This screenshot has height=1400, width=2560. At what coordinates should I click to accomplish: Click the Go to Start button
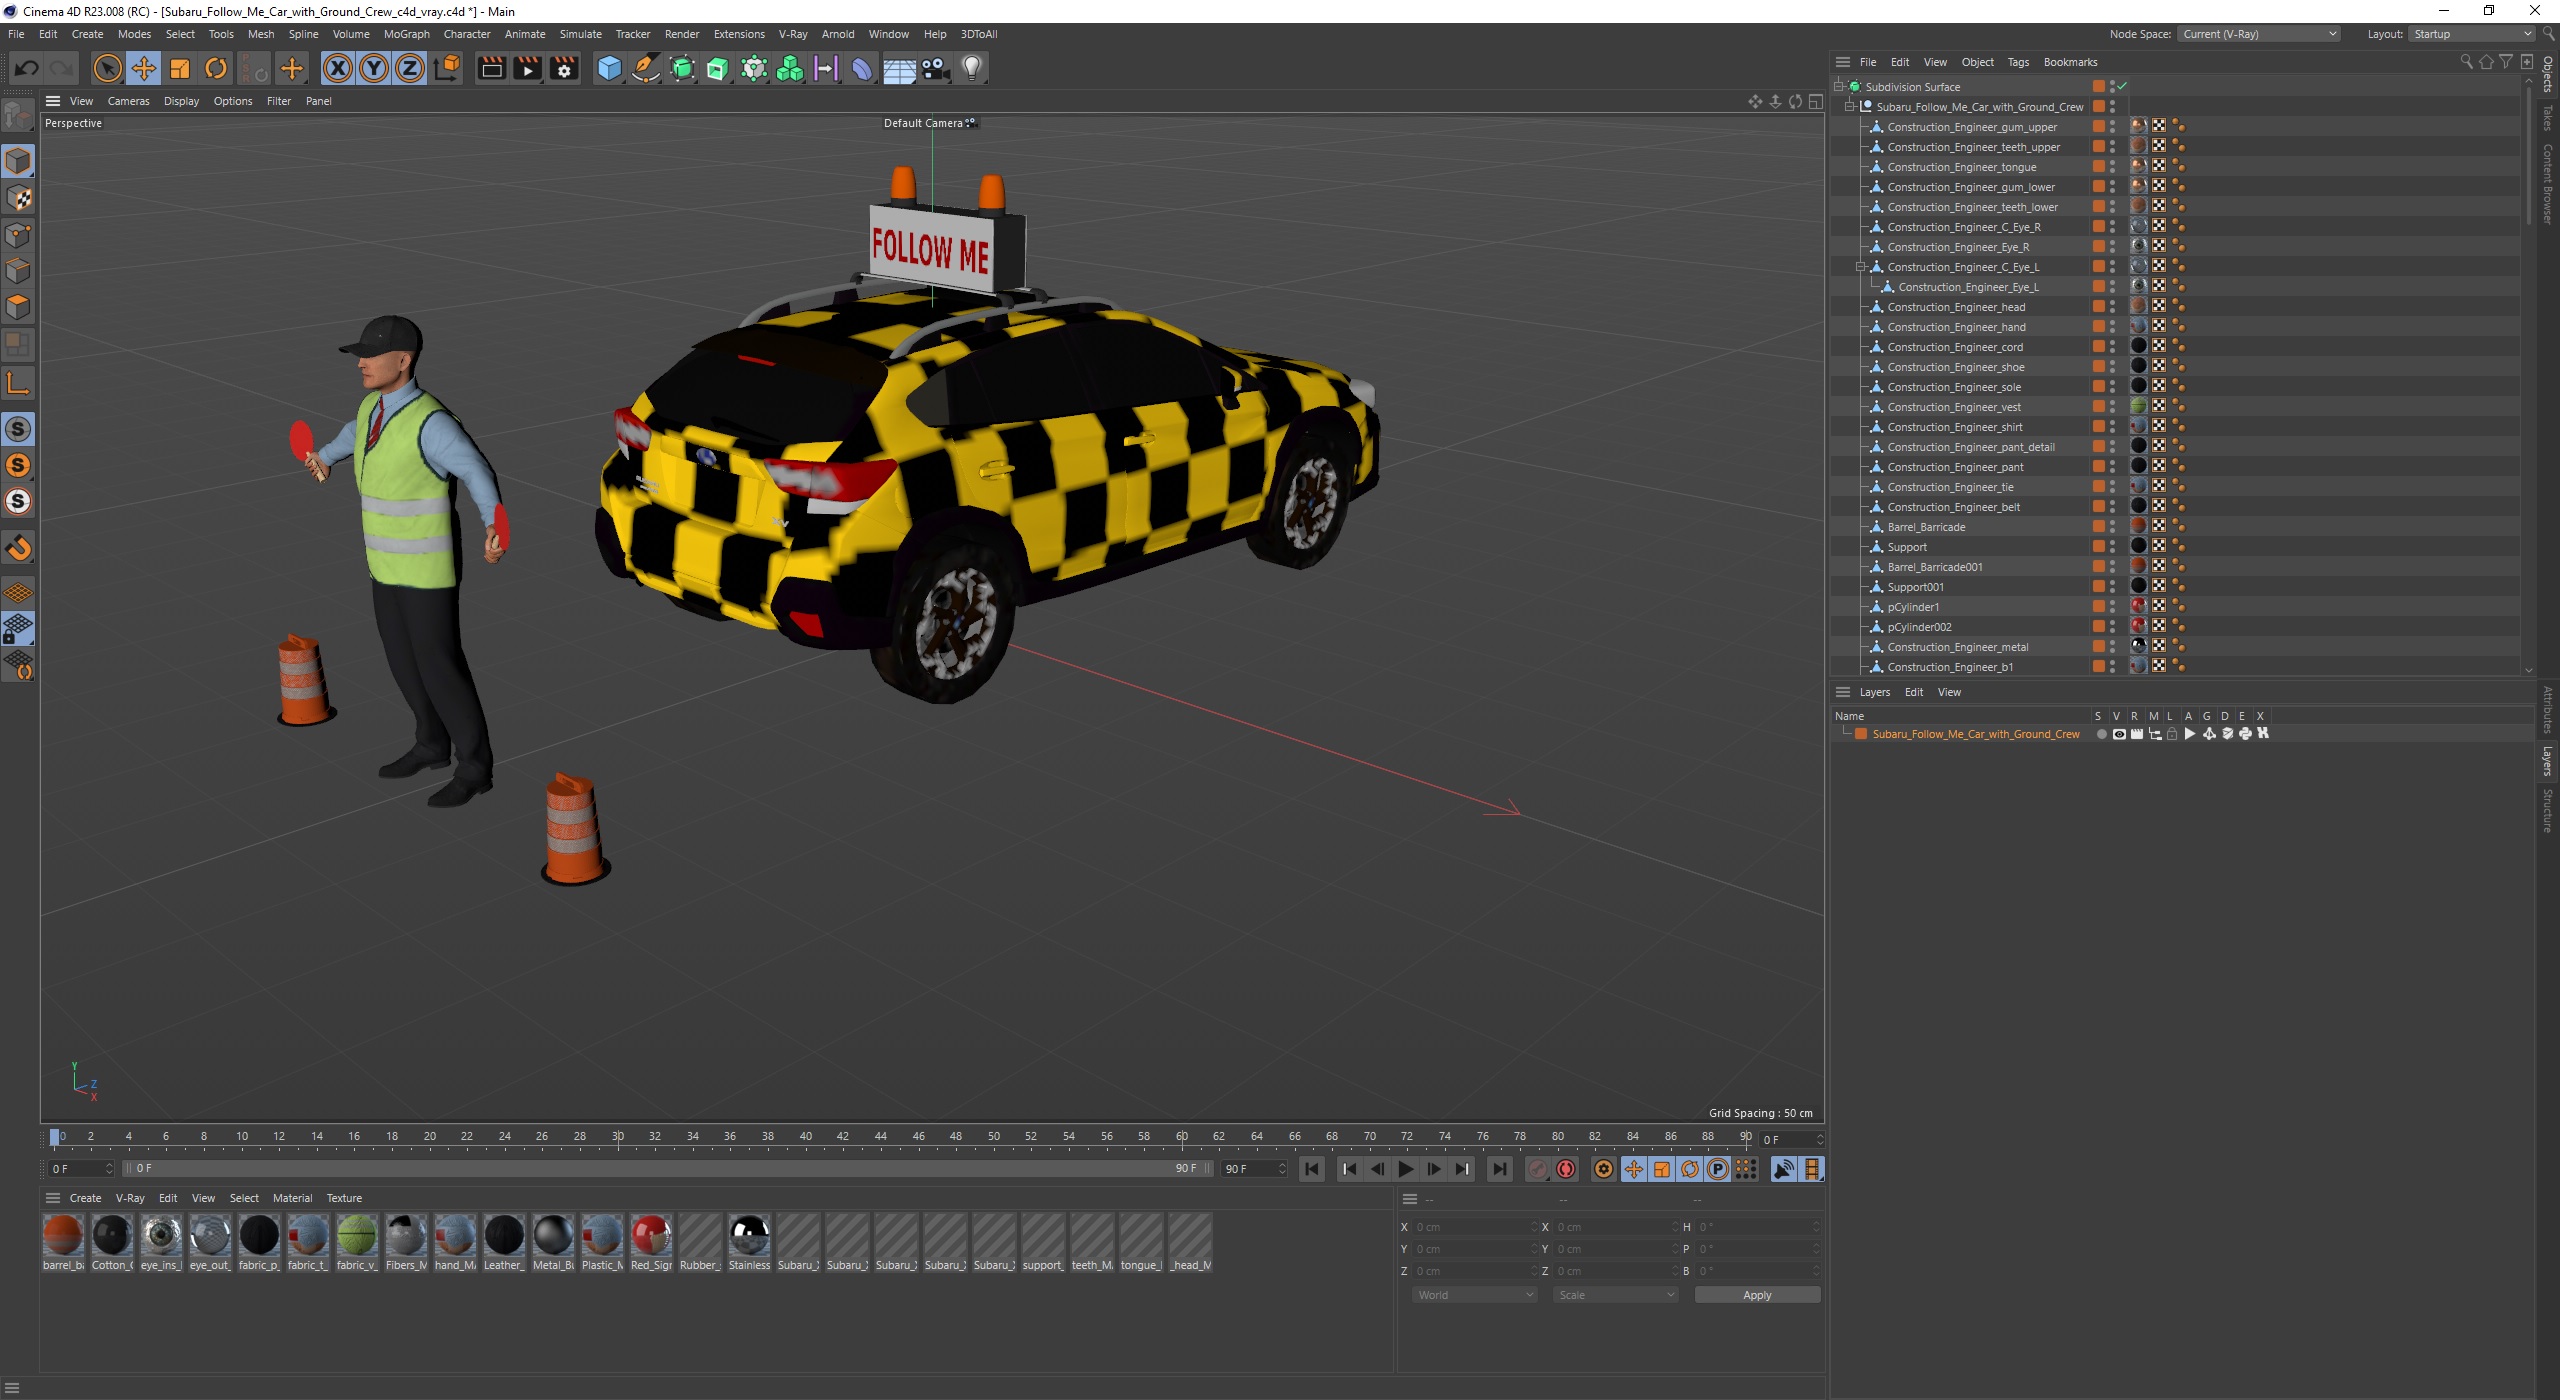pyautogui.click(x=1312, y=1169)
